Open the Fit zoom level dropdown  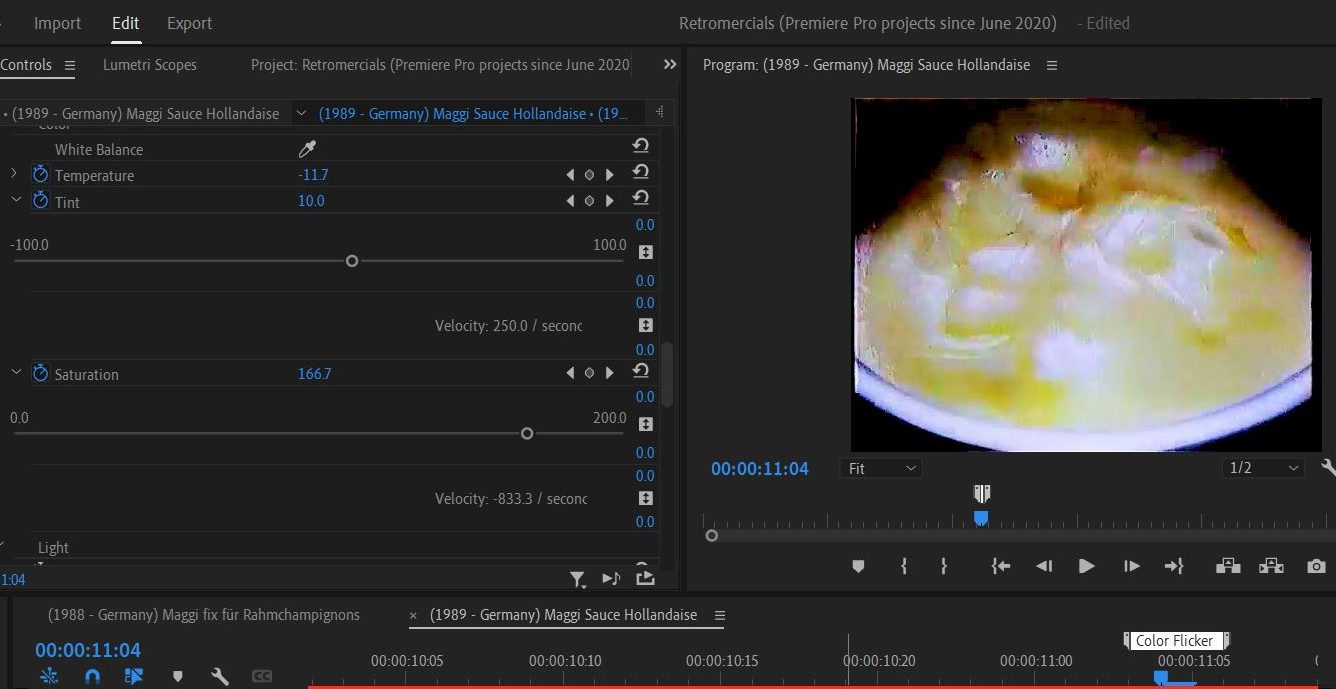882,468
